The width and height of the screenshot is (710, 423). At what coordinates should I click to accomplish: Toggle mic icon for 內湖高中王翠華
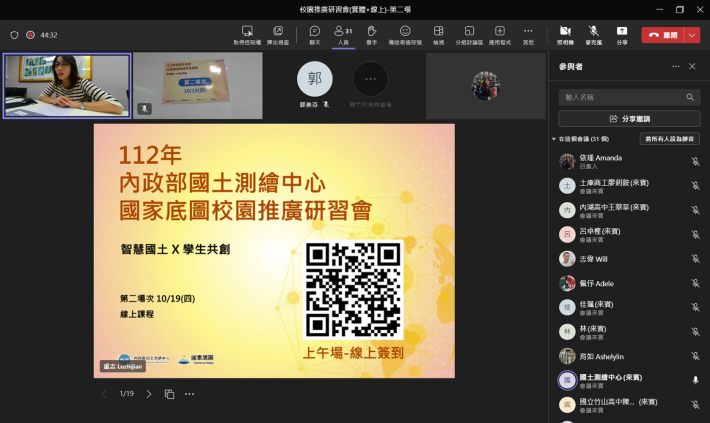click(x=695, y=210)
